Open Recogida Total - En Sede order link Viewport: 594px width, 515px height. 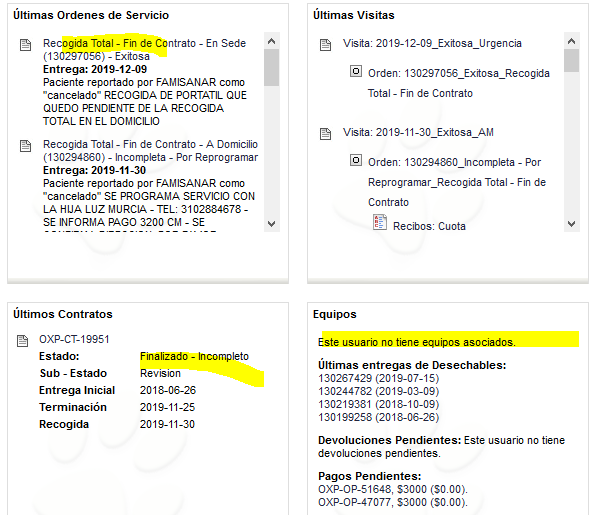(x=144, y=50)
